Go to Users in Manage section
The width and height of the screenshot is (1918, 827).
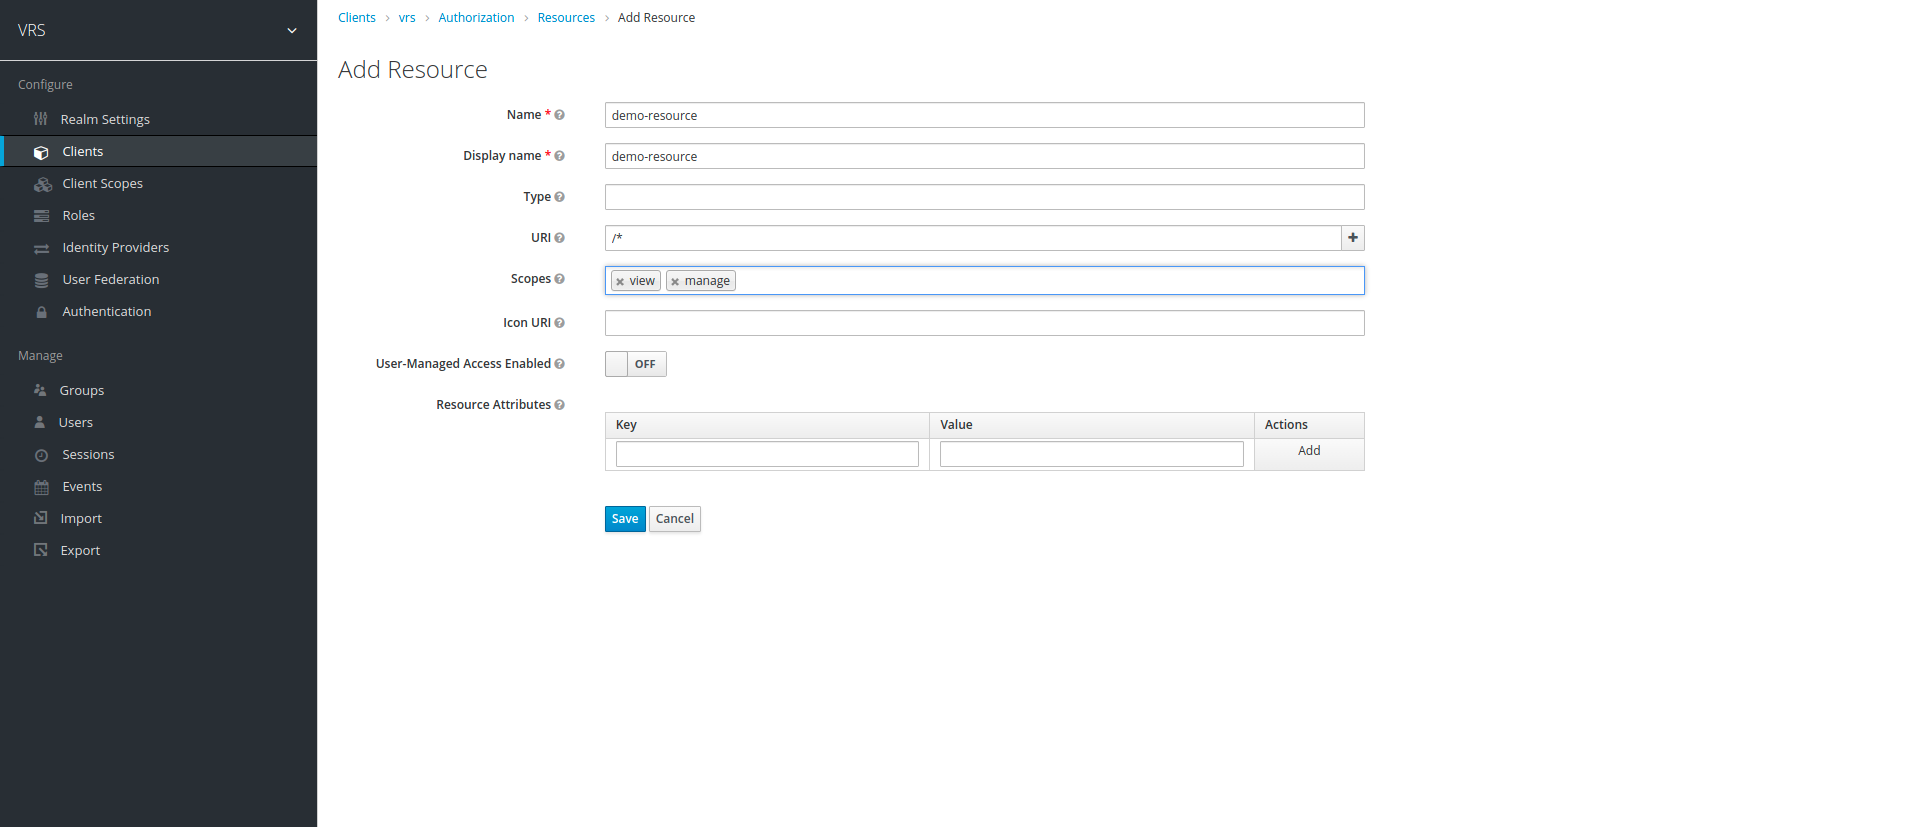(75, 423)
